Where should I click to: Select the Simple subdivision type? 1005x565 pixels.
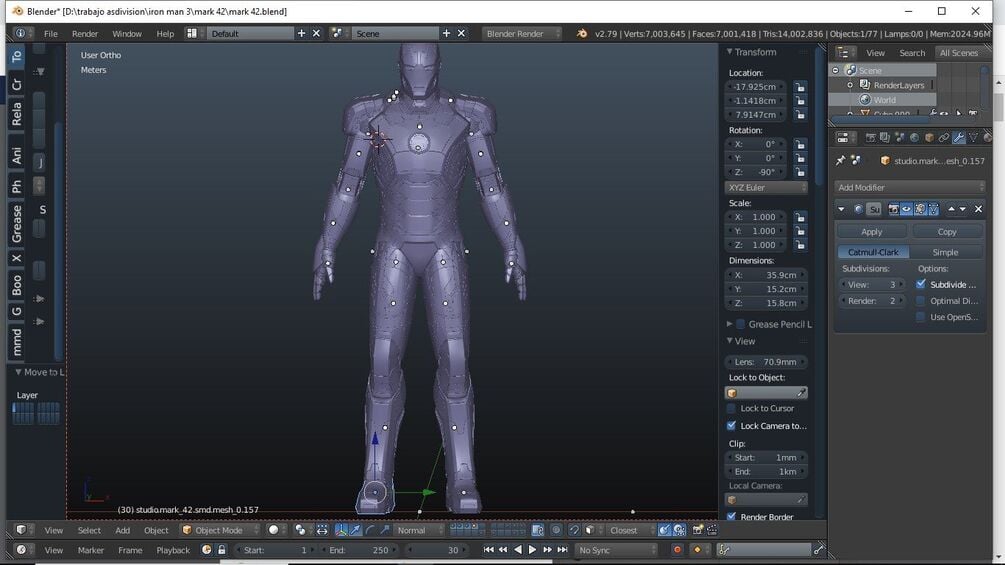click(945, 252)
